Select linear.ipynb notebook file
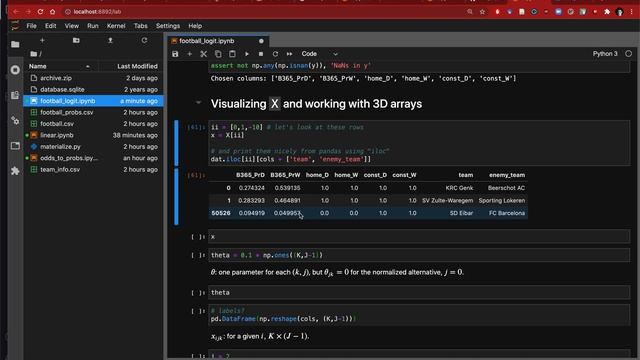640x360 pixels. (93, 135)
